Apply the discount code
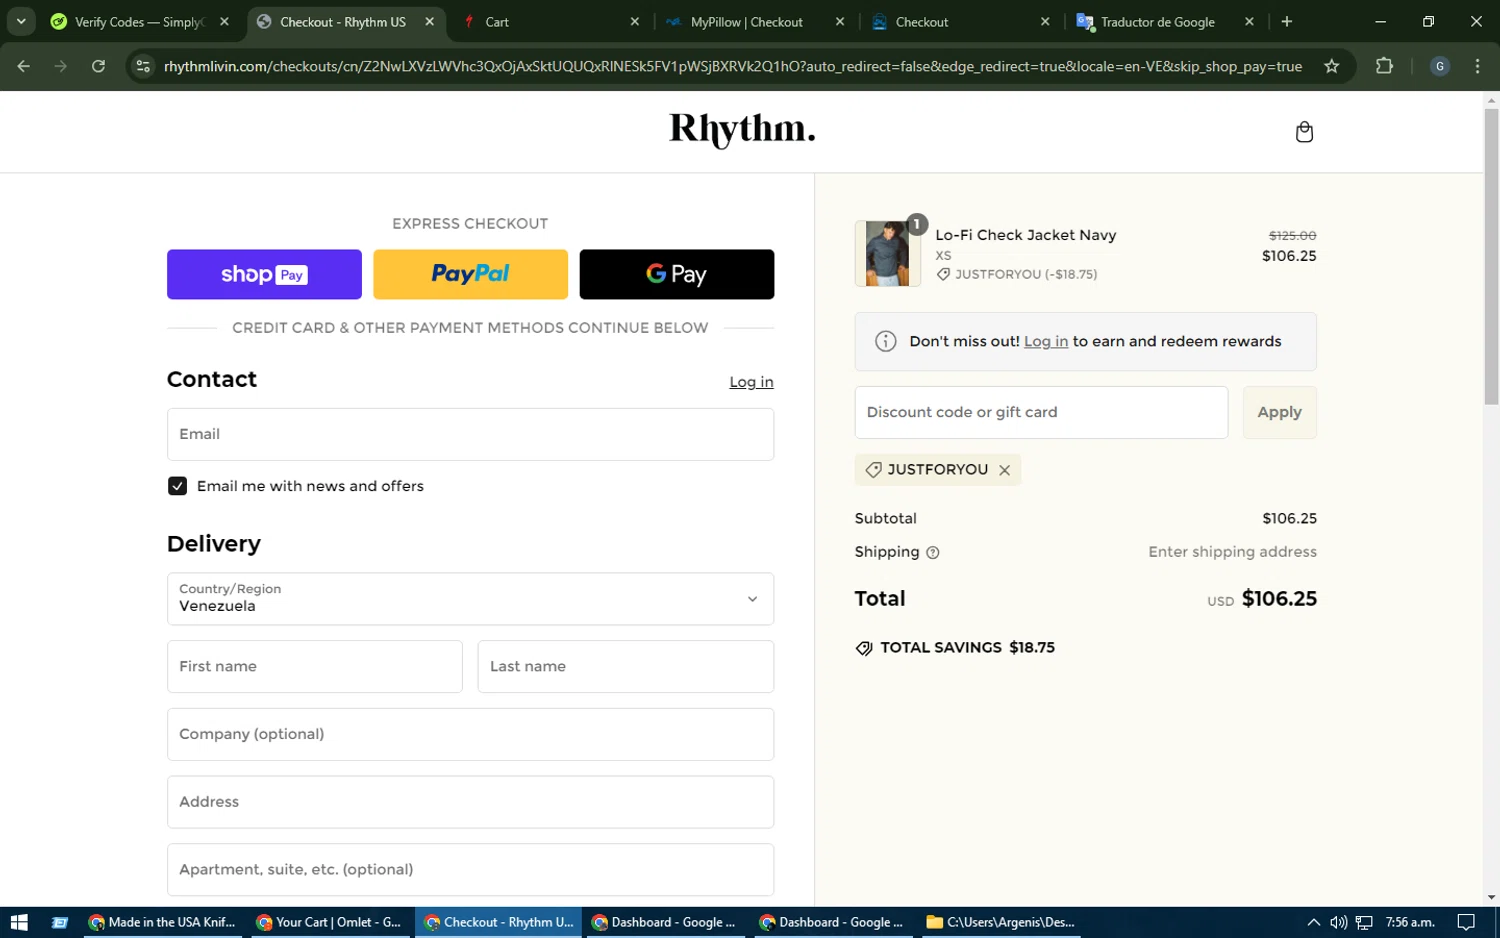Screen dimensions: 1500x938 [1279, 412]
